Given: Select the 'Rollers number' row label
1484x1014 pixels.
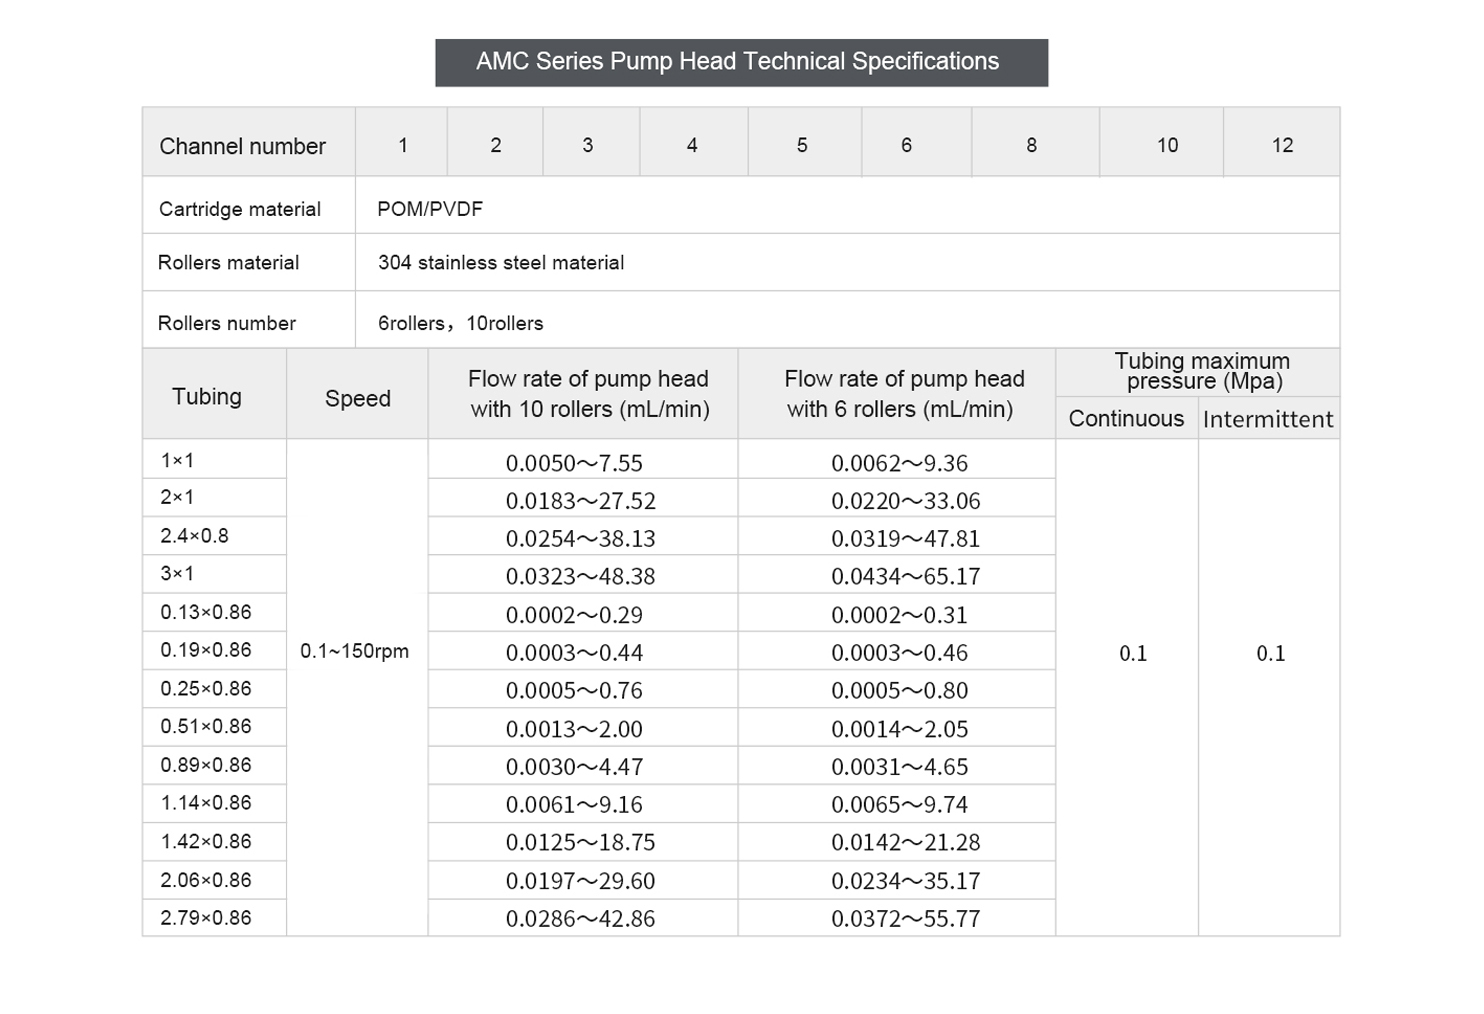Looking at the screenshot, I should point(227,323).
